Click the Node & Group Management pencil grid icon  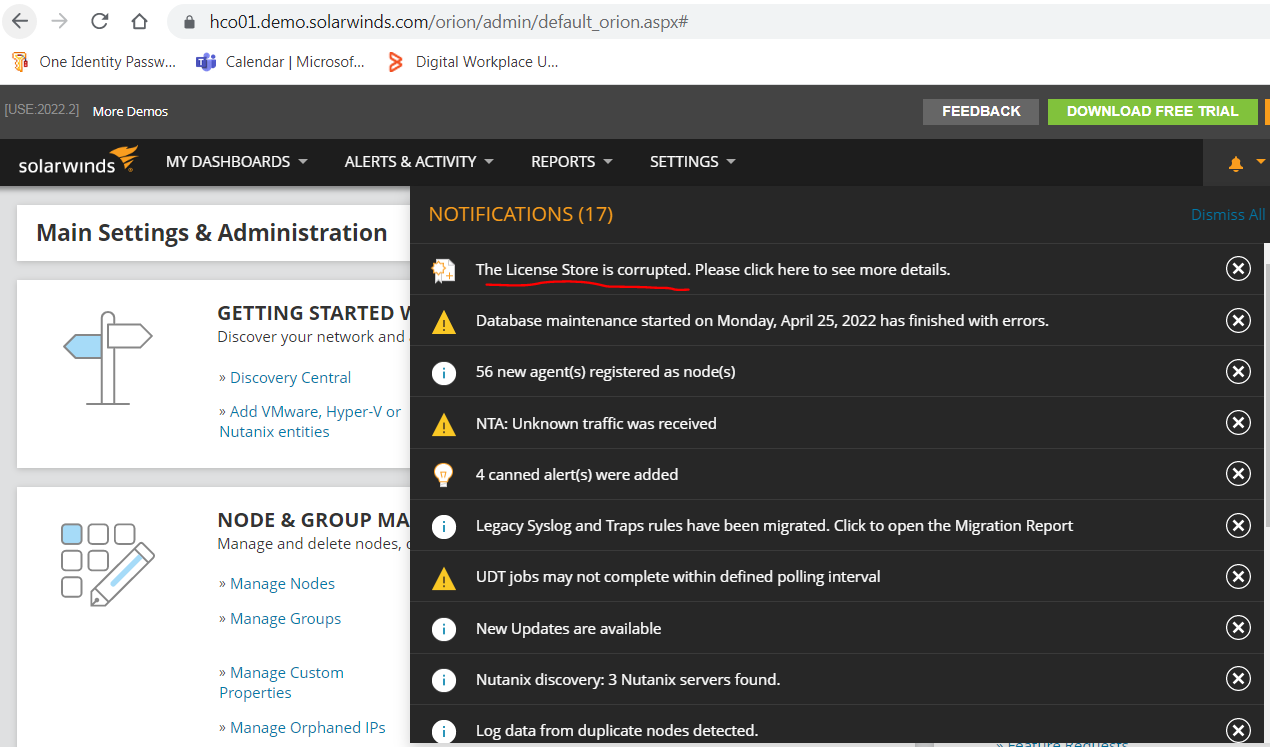tap(108, 563)
